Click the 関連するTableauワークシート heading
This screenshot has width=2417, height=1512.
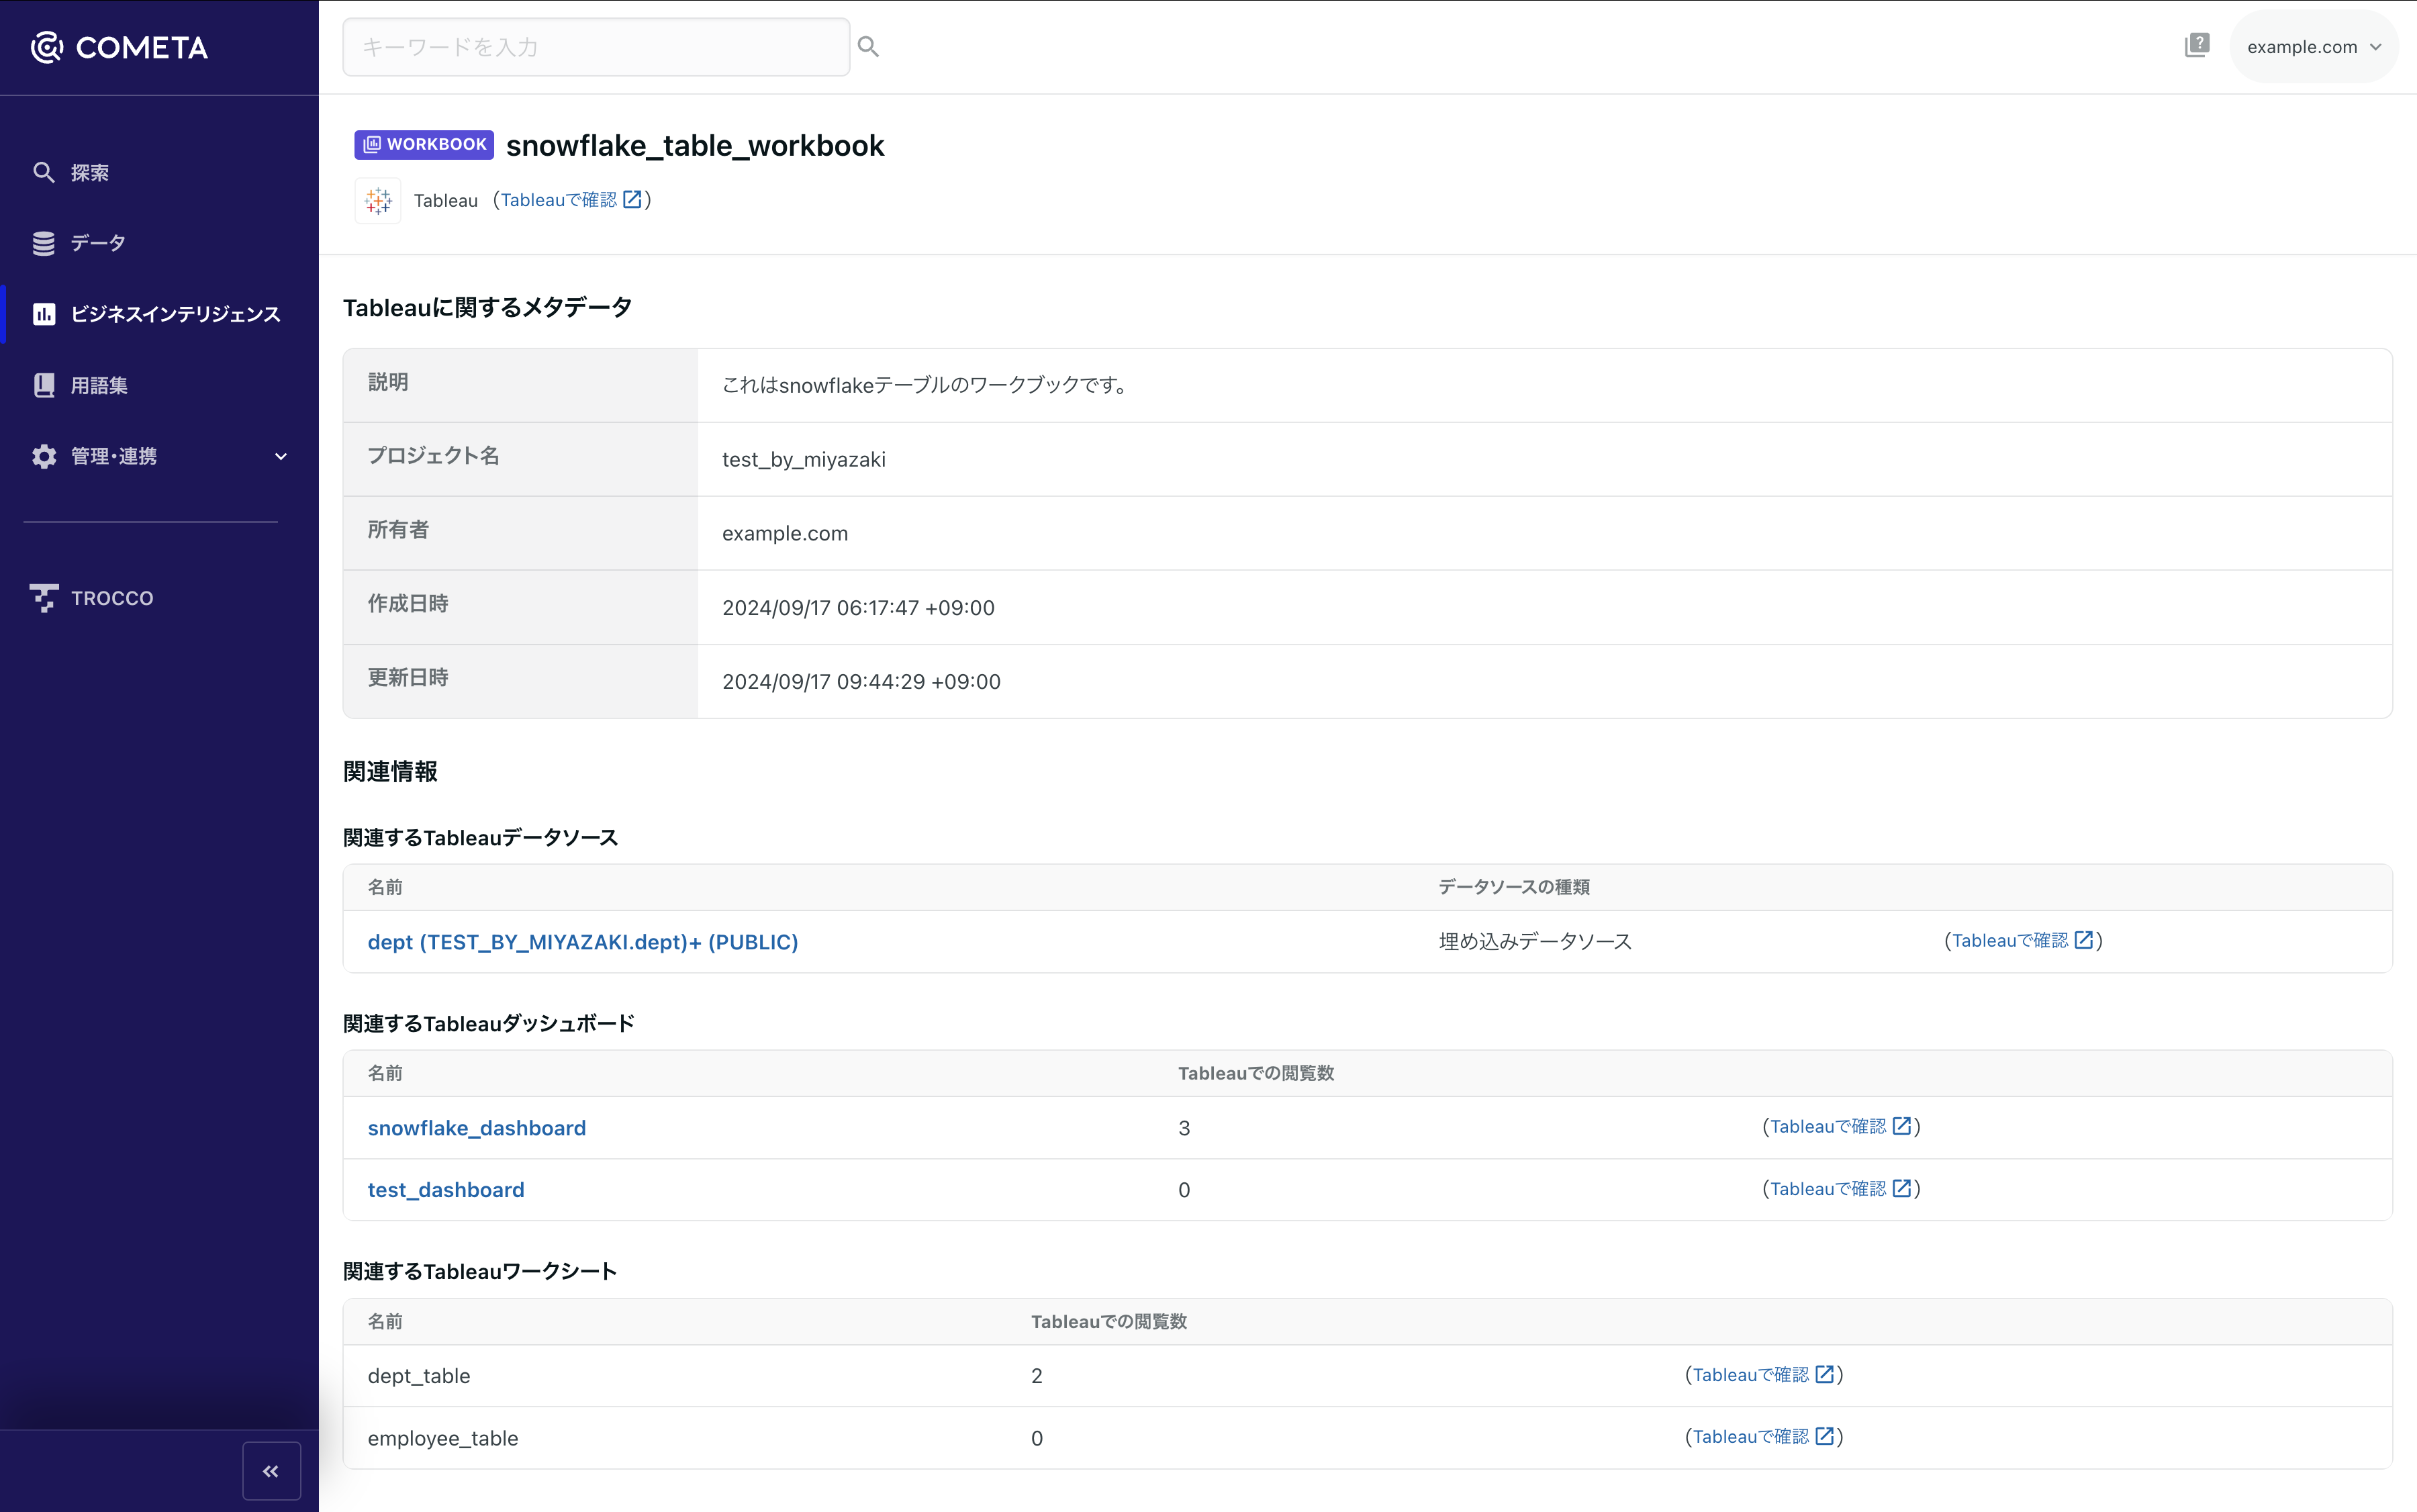(480, 1271)
